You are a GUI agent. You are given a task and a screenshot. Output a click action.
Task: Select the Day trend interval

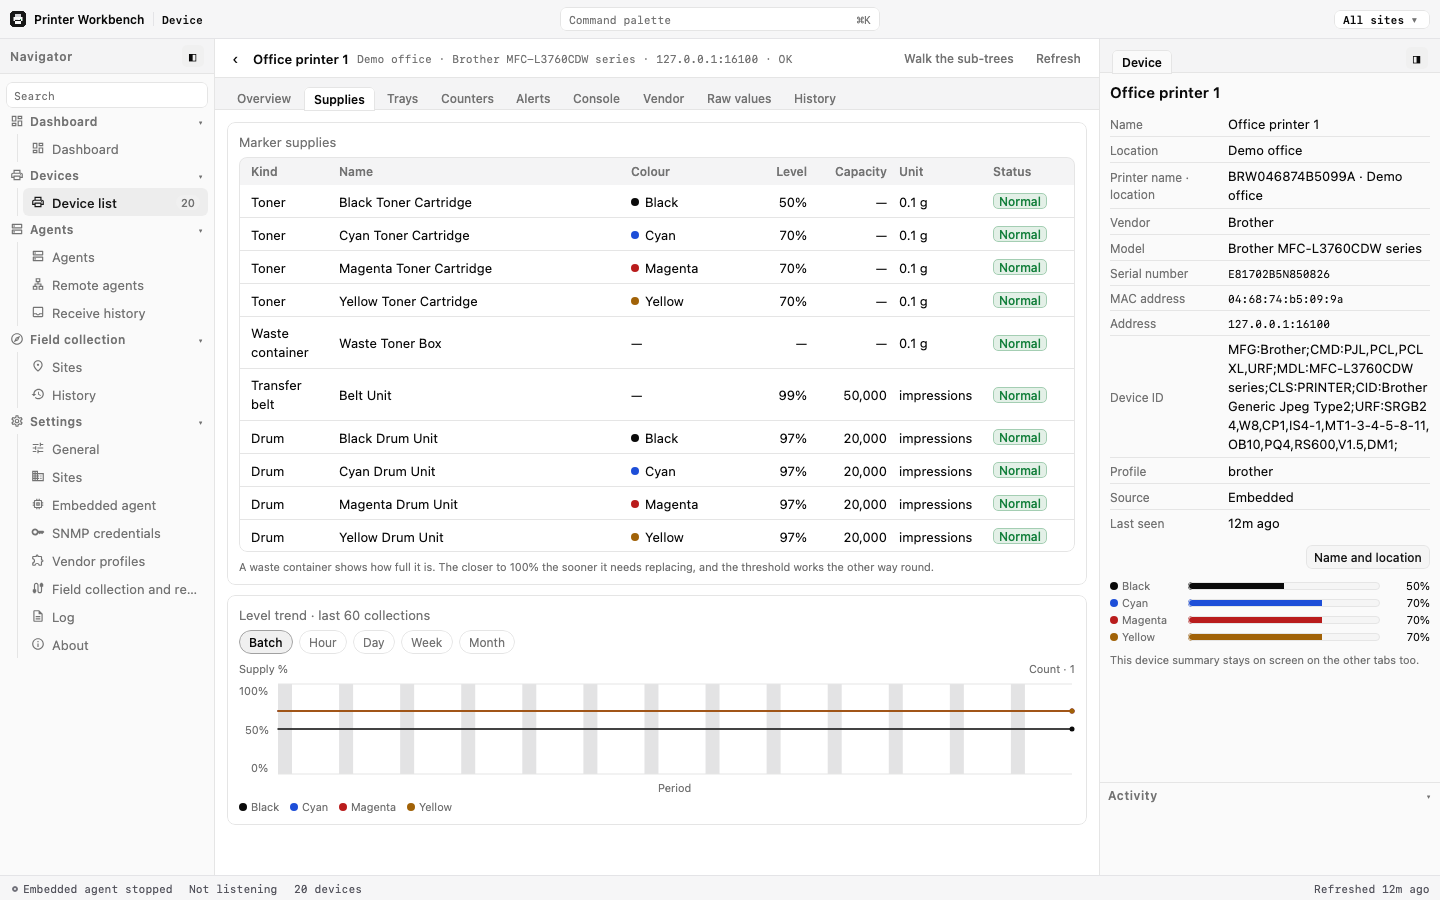[x=374, y=643]
